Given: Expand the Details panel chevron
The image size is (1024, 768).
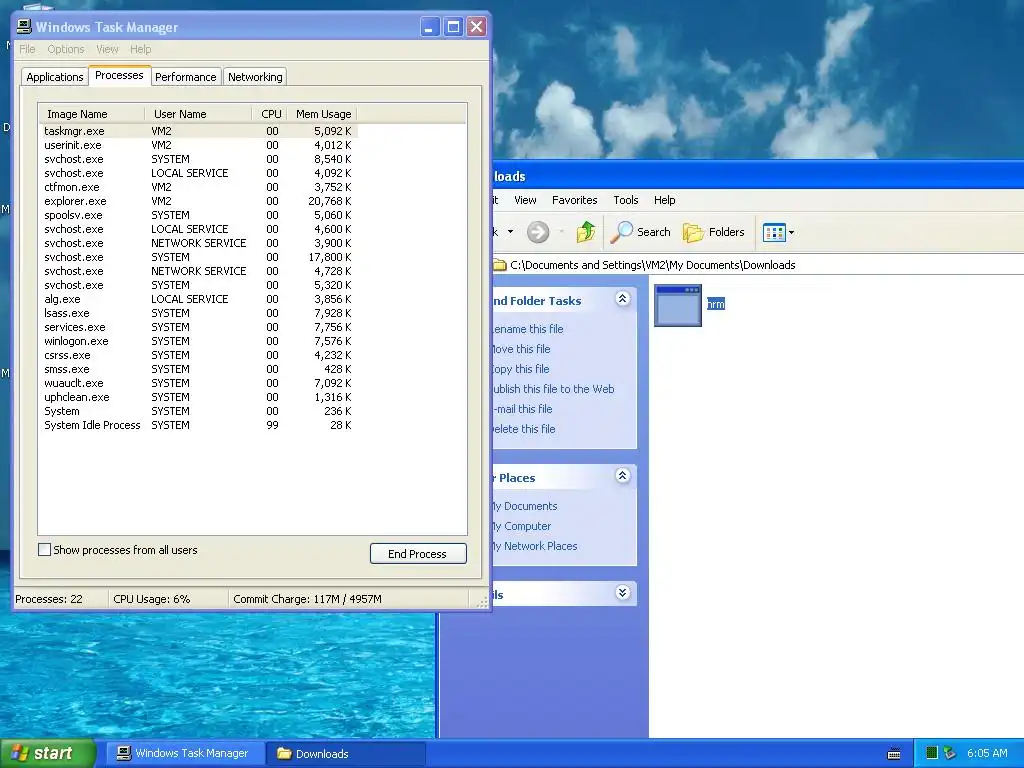Looking at the screenshot, I should [622, 592].
